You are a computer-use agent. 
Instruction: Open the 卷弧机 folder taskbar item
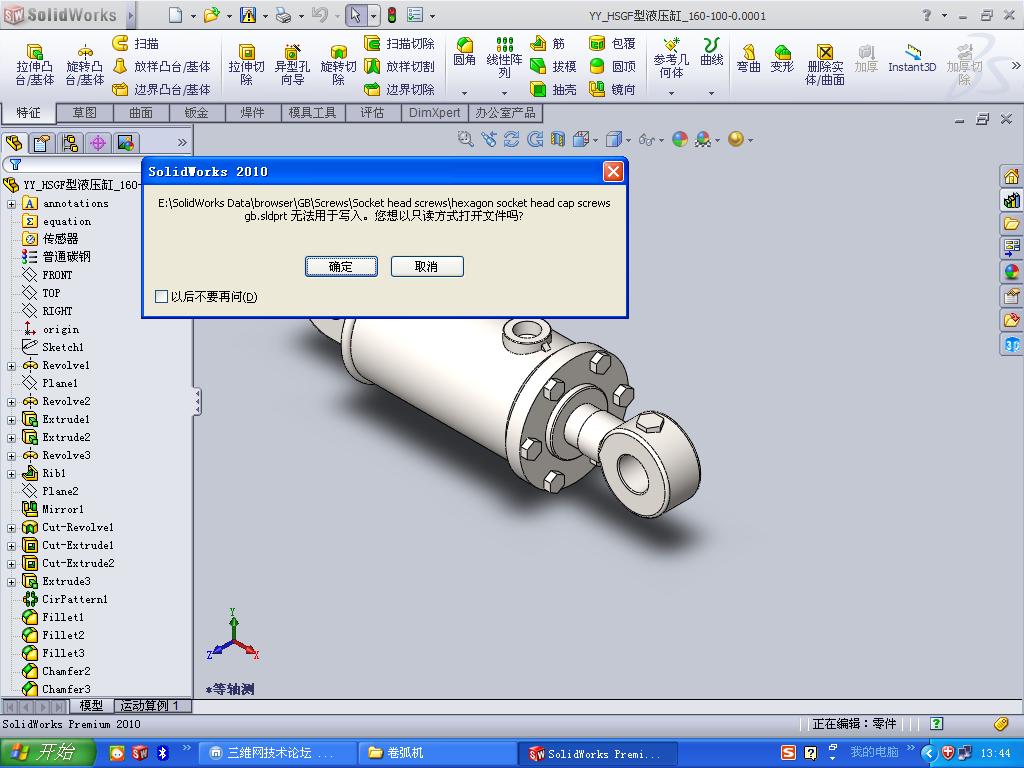[438, 753]
